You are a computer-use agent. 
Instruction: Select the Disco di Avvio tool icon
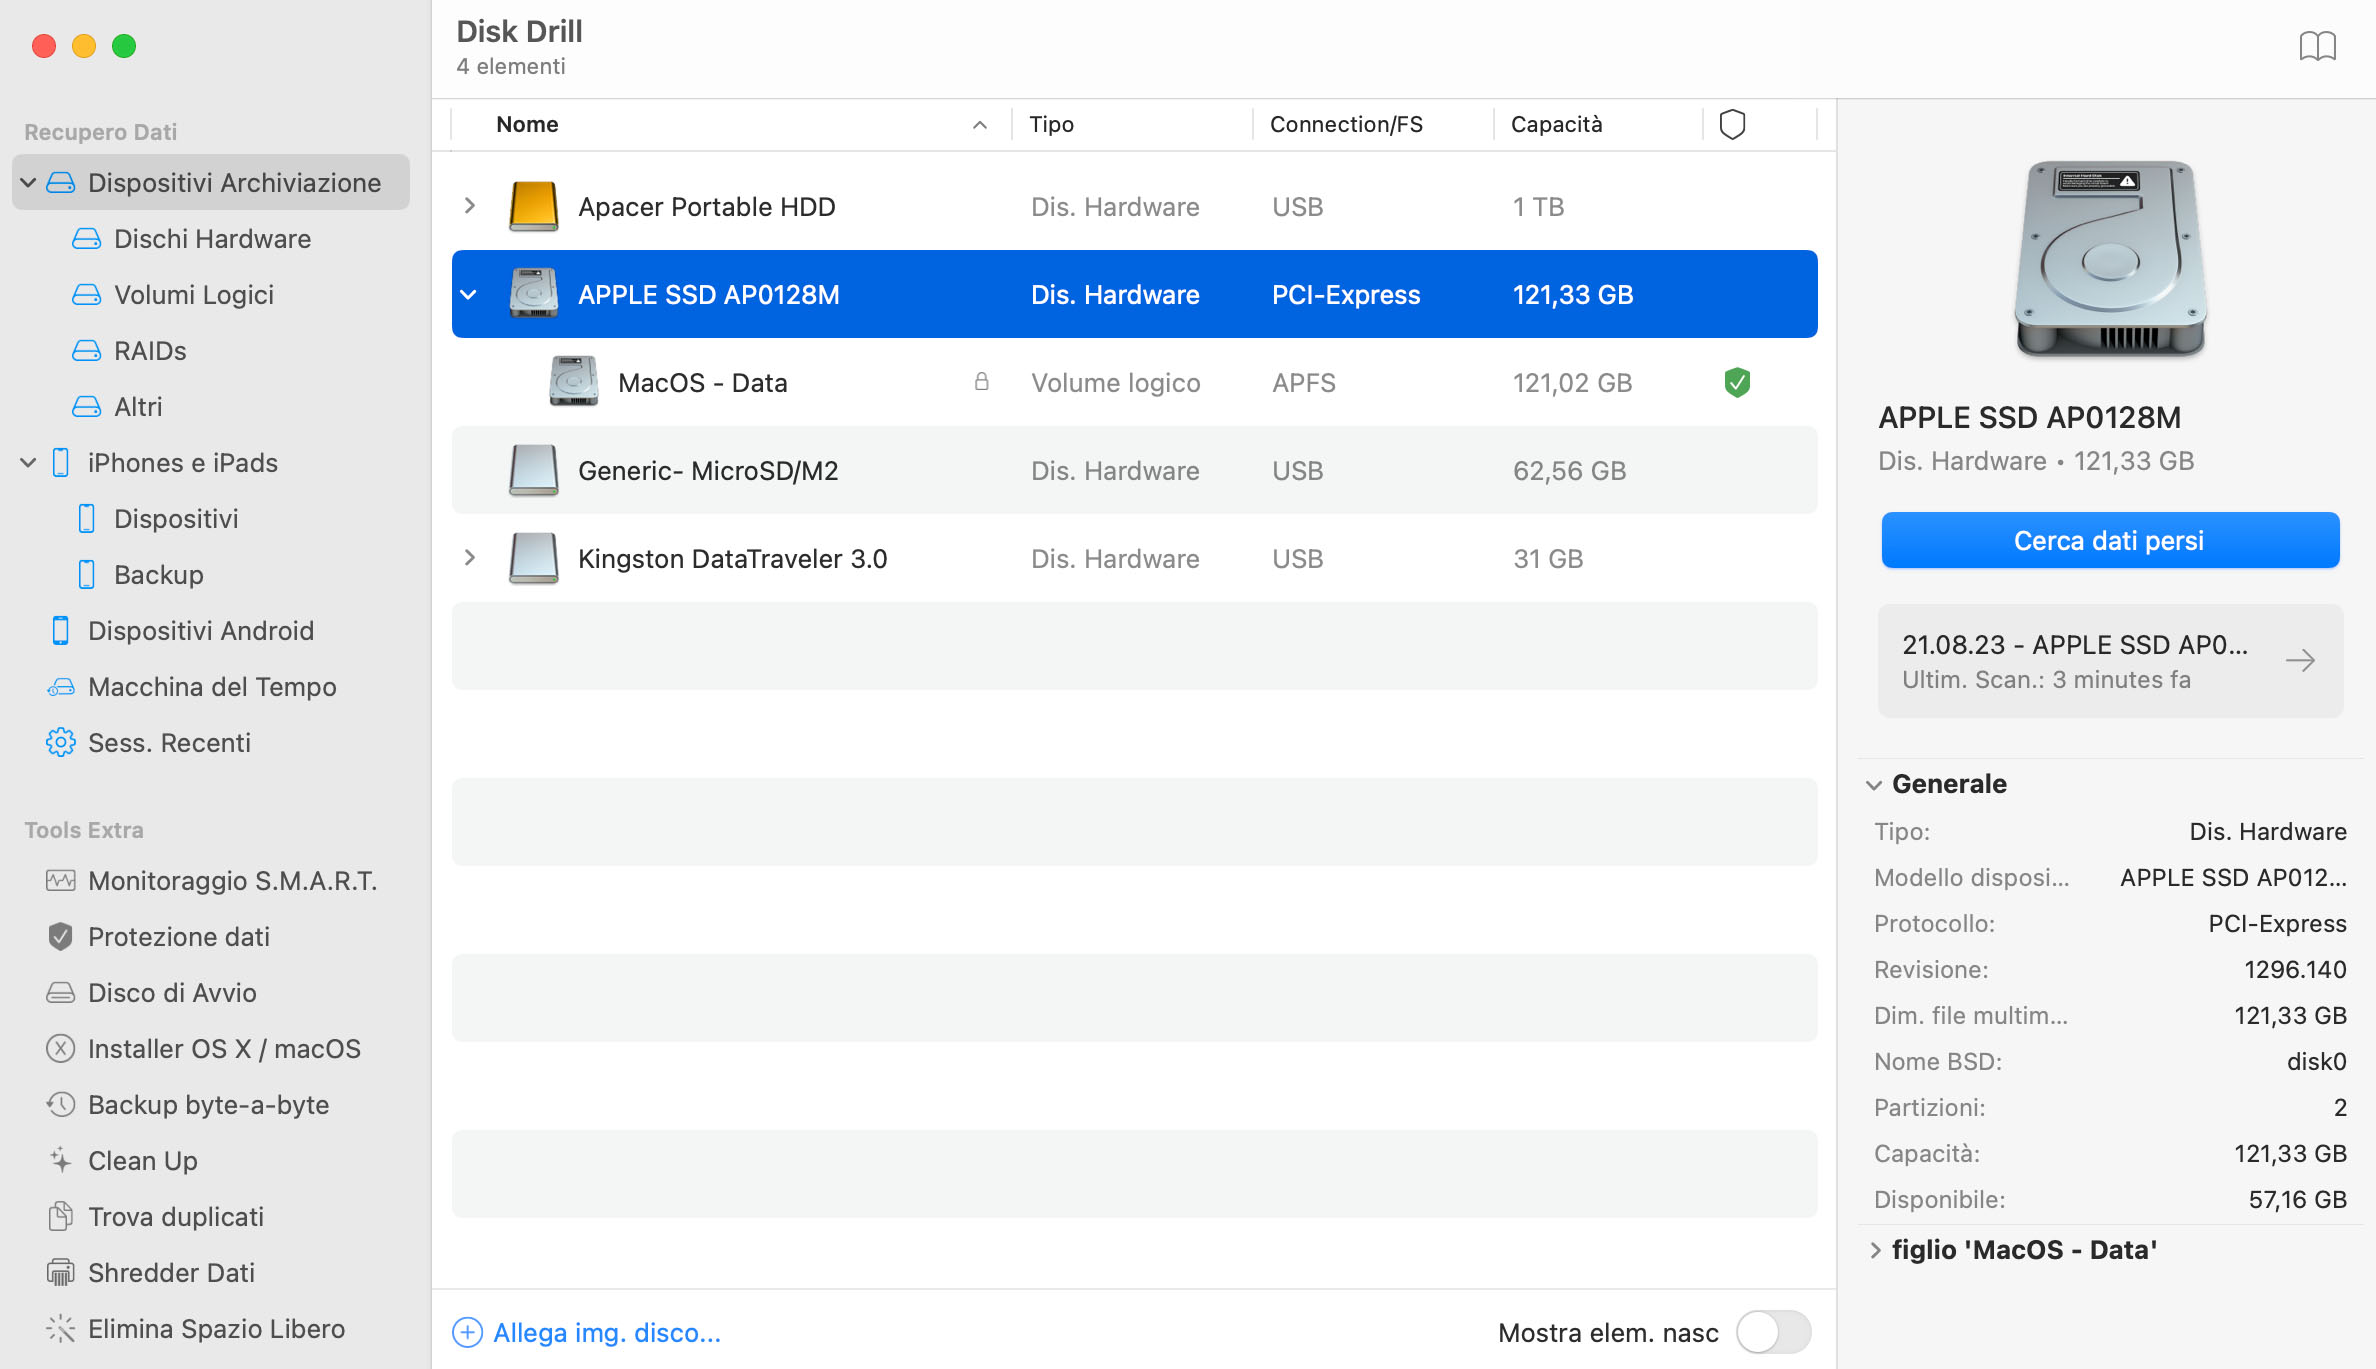(x=59, y=994)
